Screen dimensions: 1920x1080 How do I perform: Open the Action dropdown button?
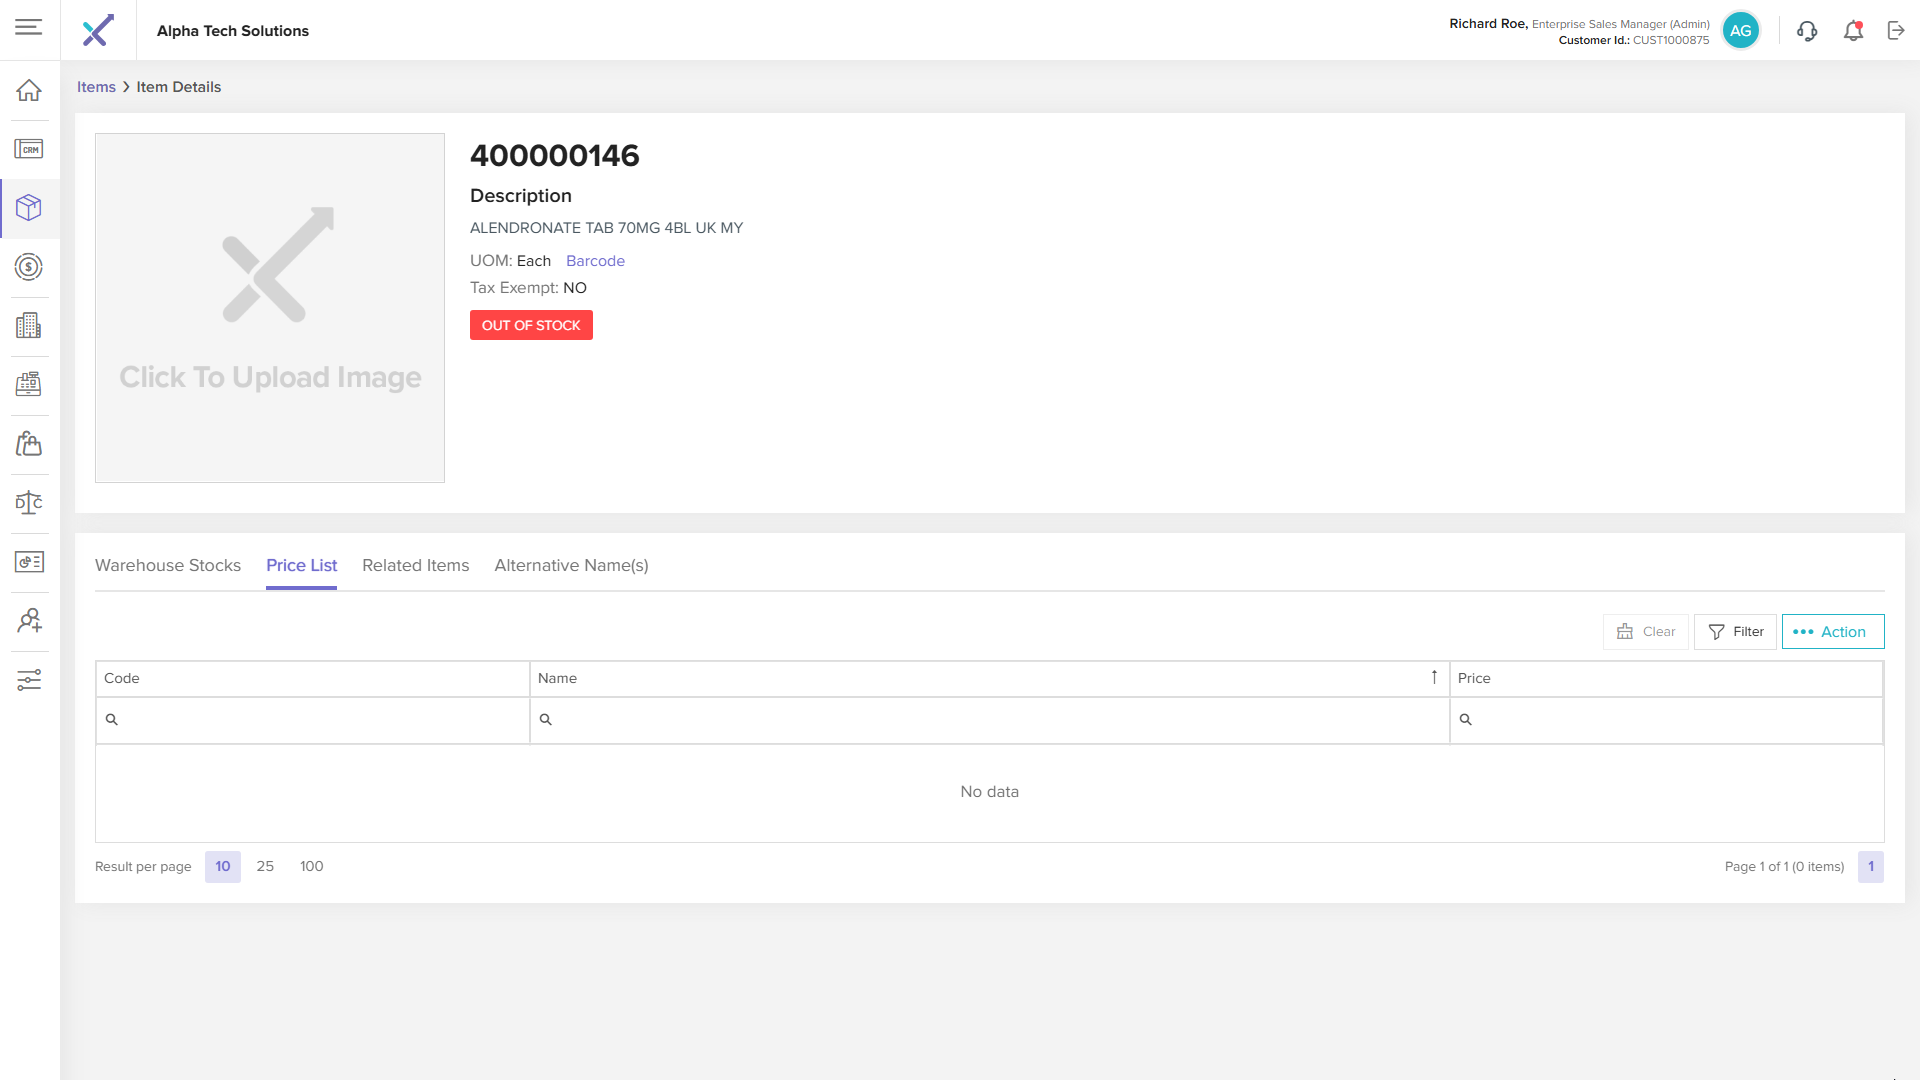tap(1832, 632)
